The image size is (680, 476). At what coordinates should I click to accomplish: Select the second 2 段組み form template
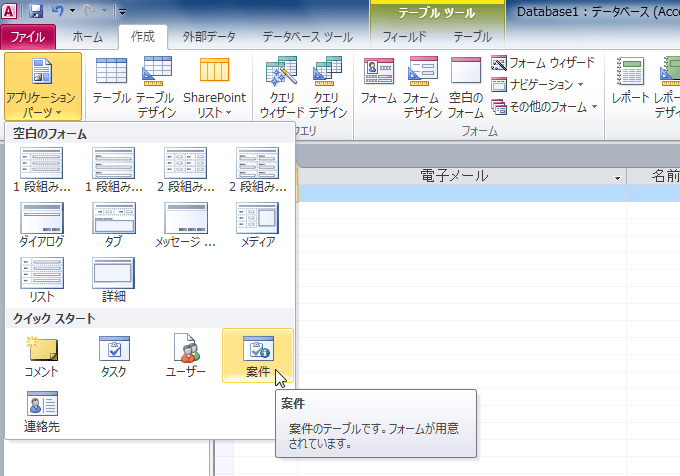point(258,170)
